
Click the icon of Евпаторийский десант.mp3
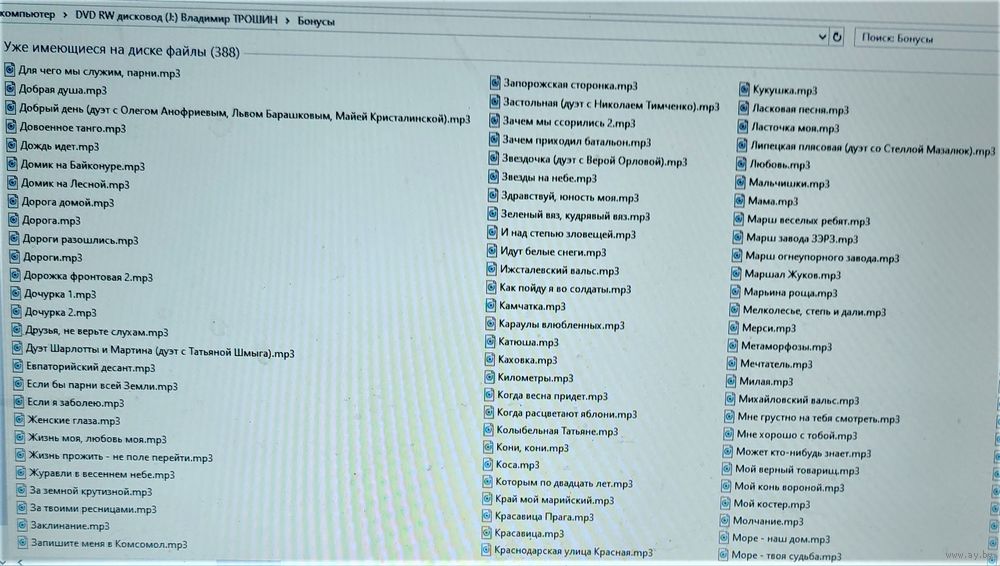(x=18, y=366)
